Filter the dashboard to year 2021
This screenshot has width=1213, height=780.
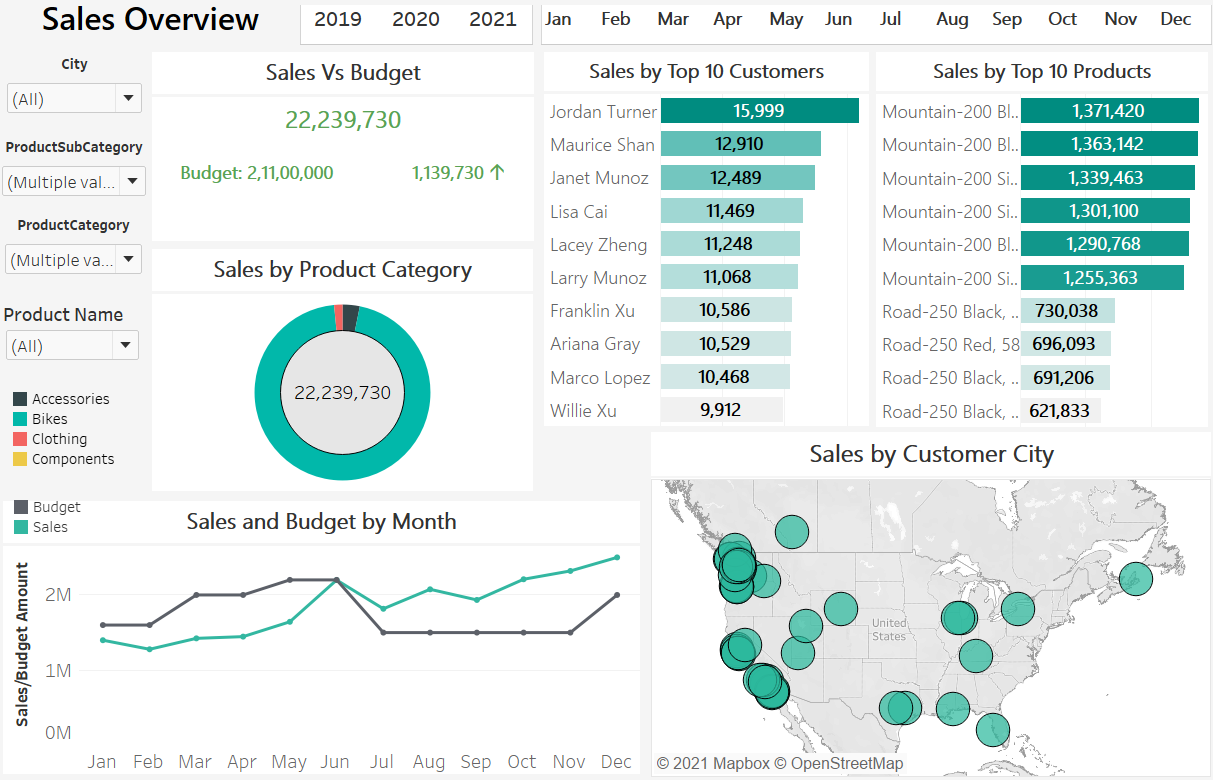[493, 19]
